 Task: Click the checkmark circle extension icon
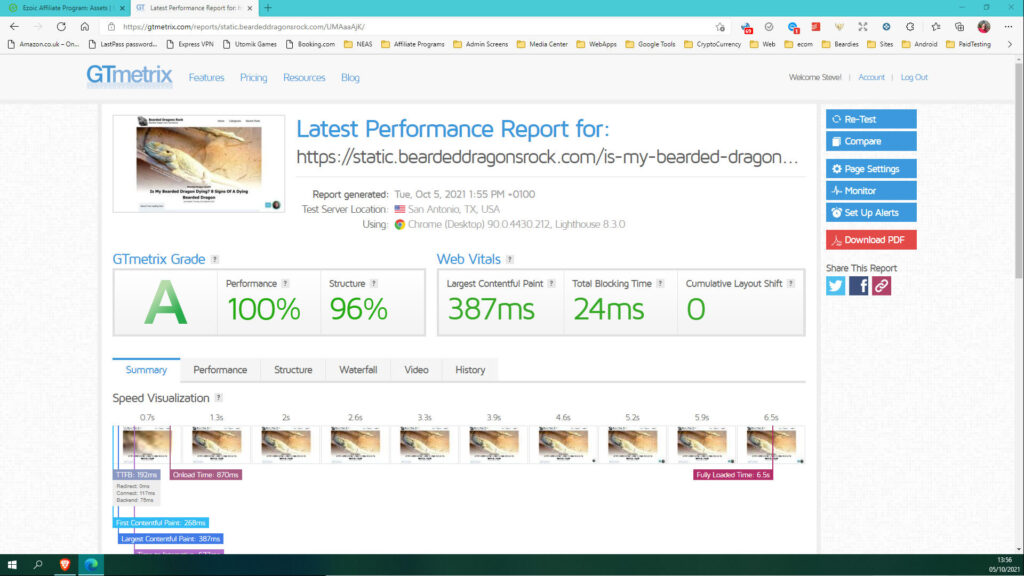click(769, 27)
